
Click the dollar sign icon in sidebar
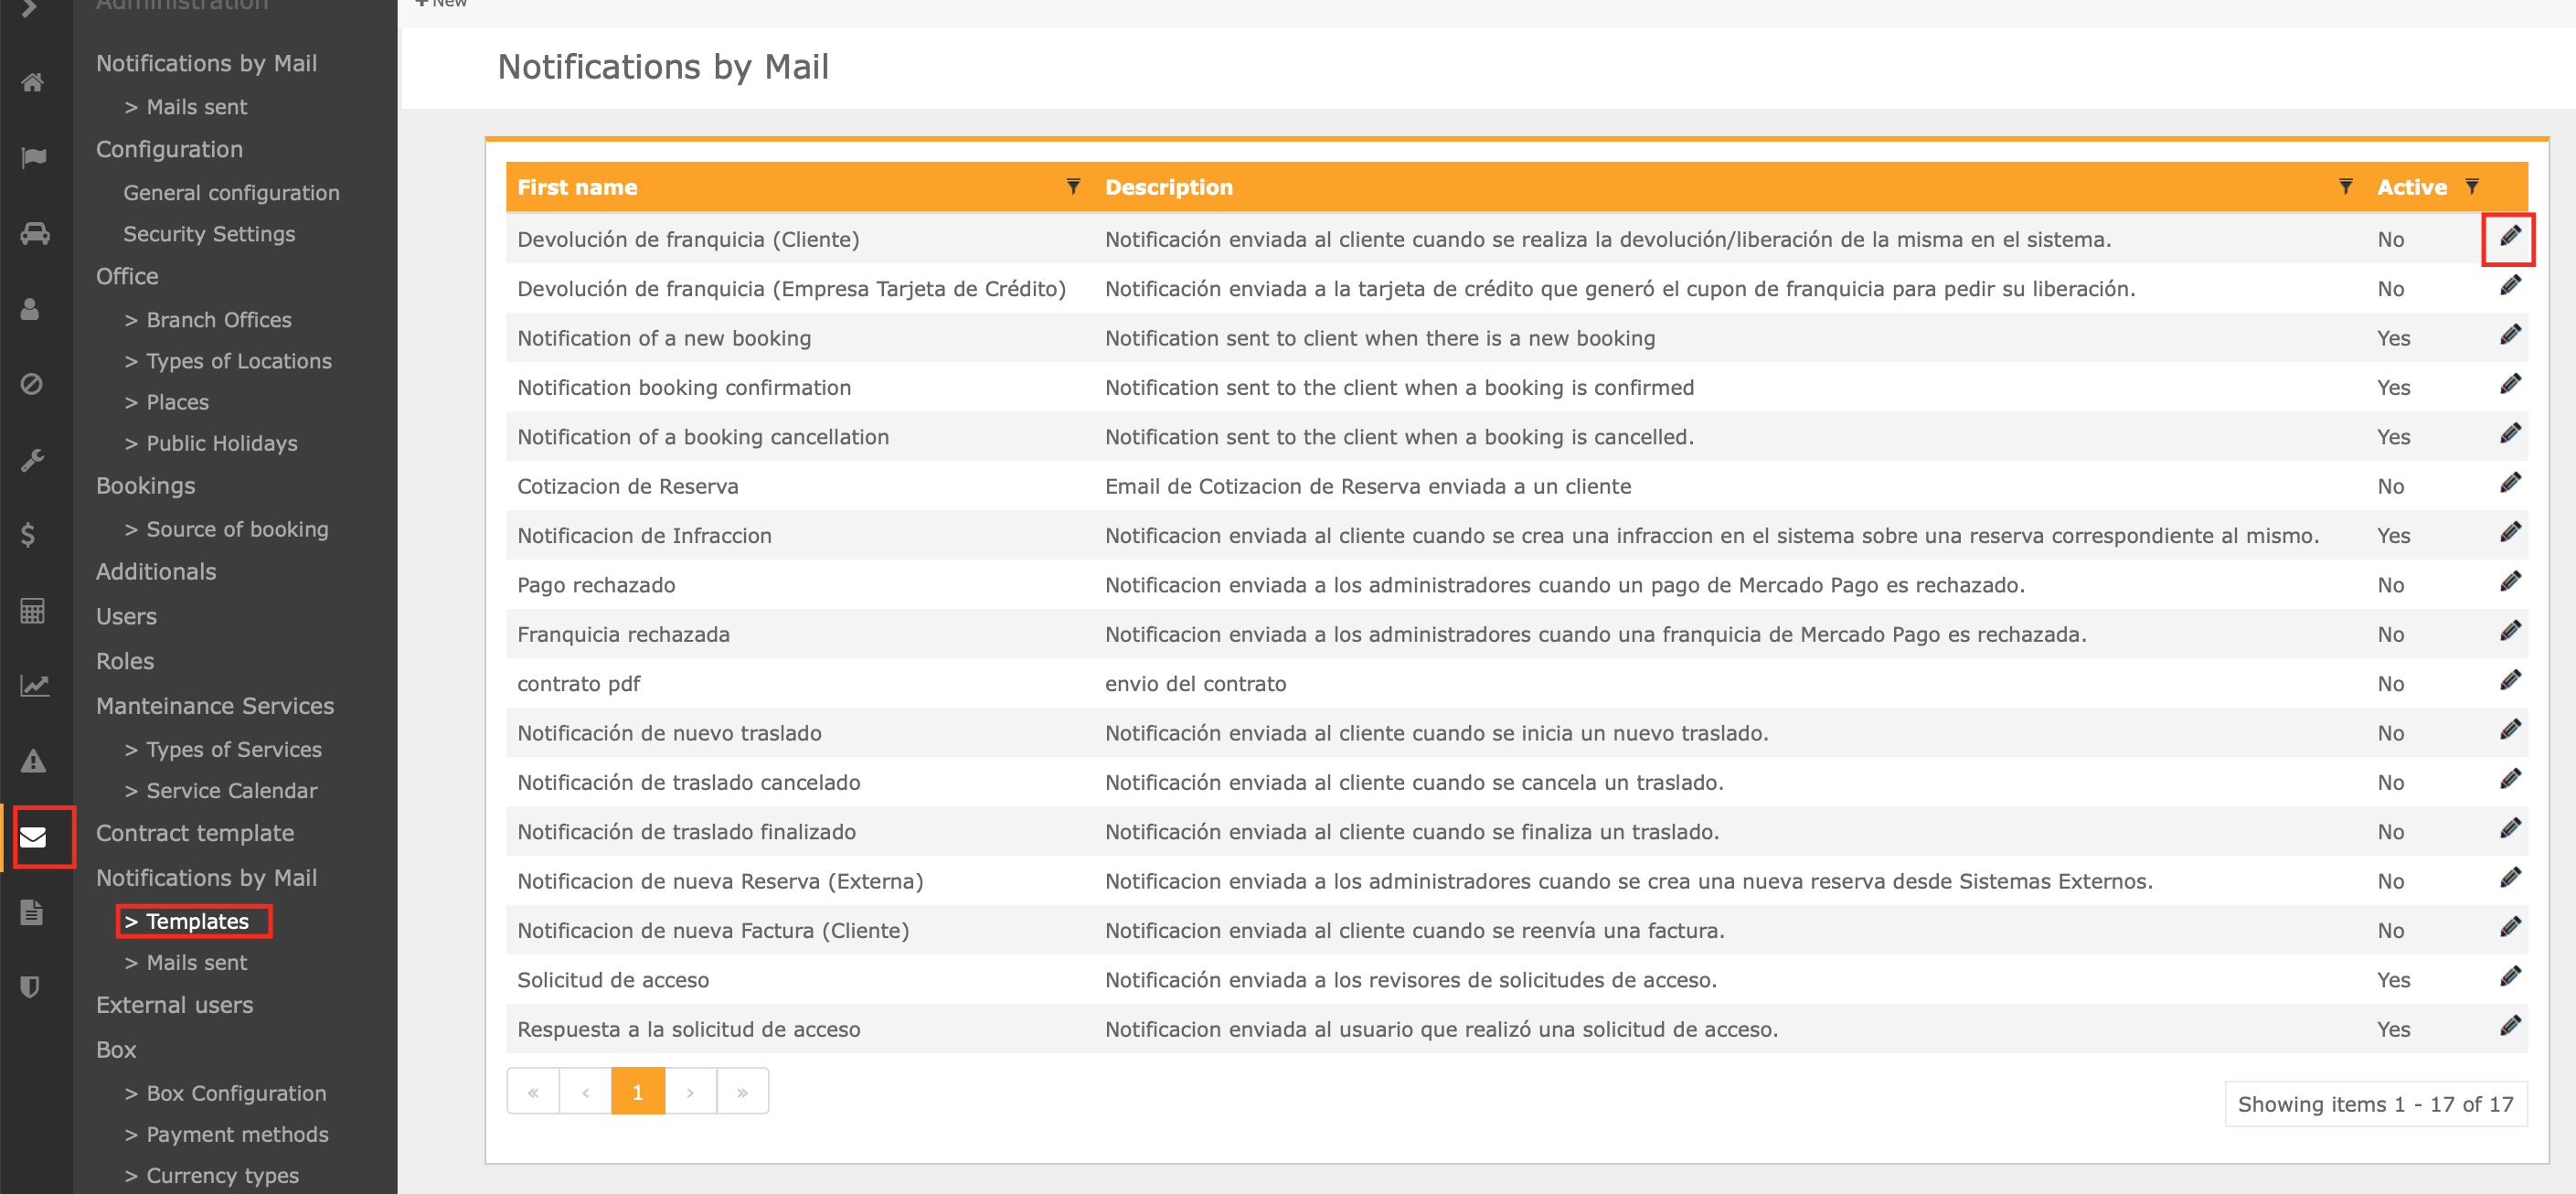click(28, 535)
